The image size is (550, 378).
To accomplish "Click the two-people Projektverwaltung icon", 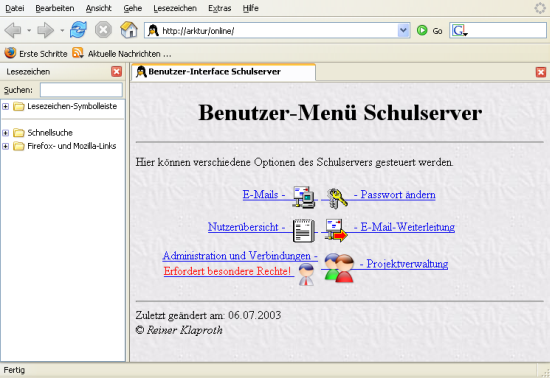I will click(x=339, y=268).
